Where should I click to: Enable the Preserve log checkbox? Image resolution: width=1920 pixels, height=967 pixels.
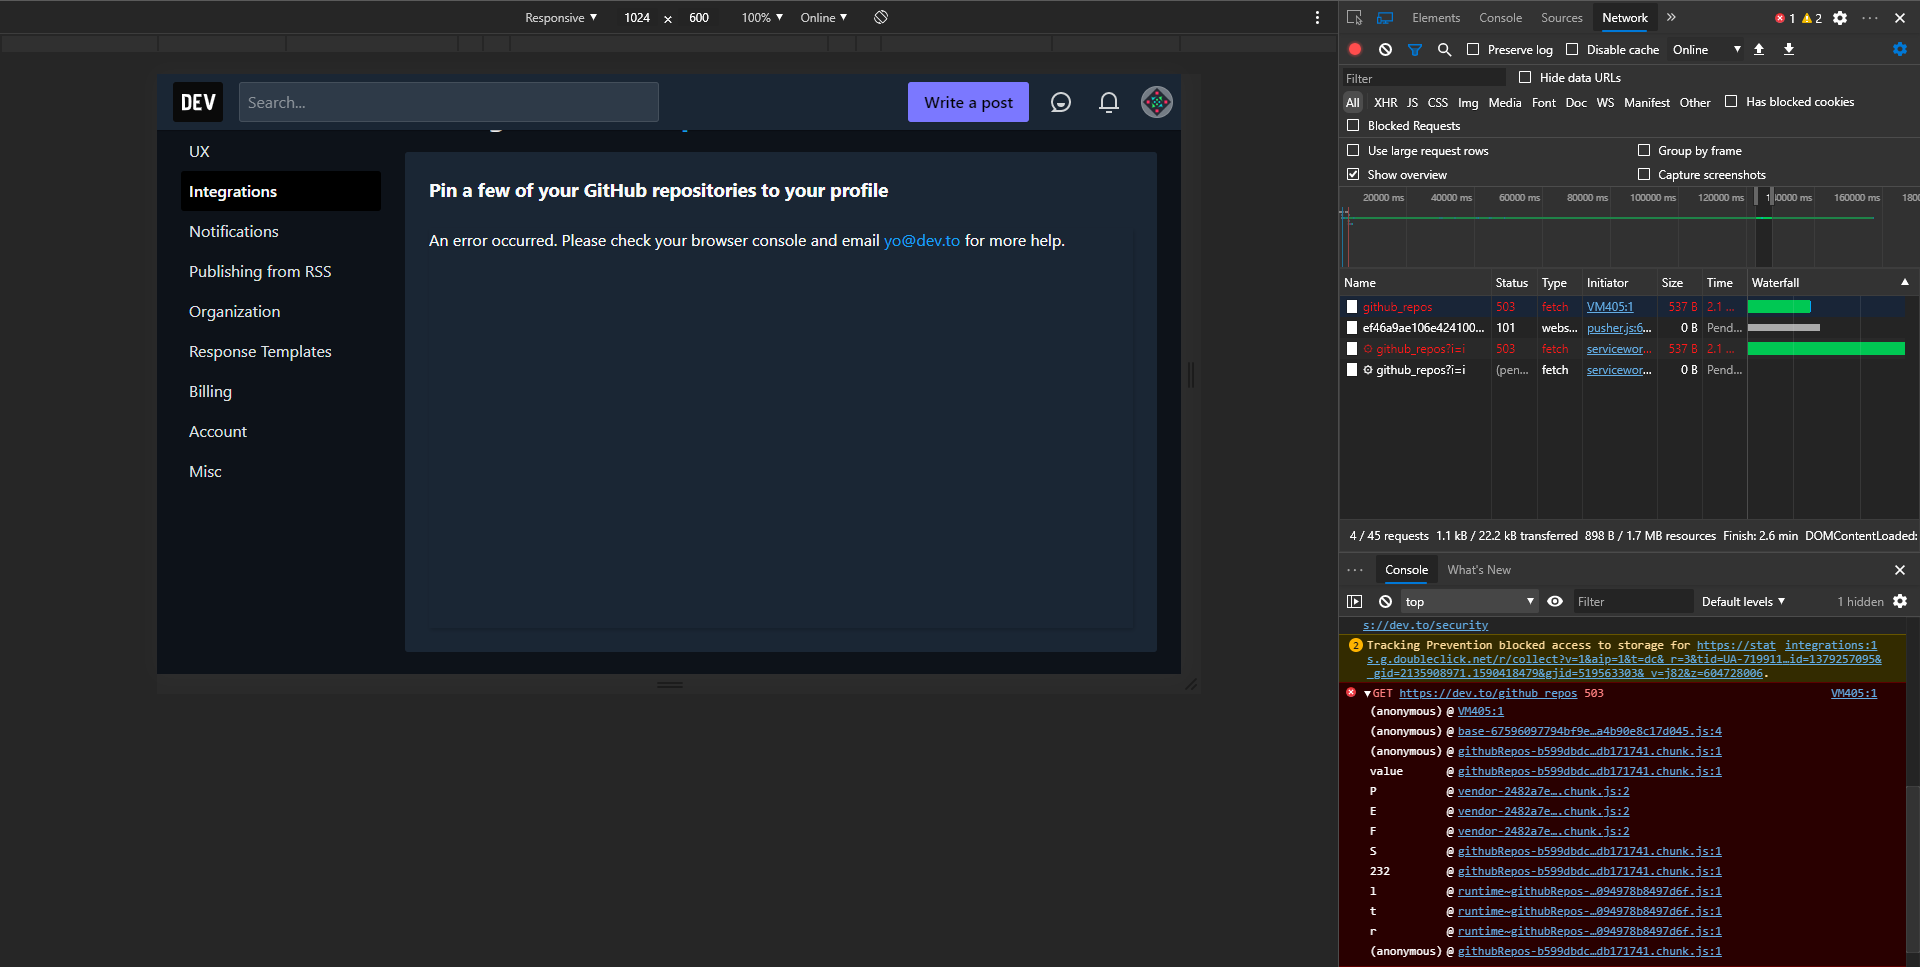tap(1472, 49)
